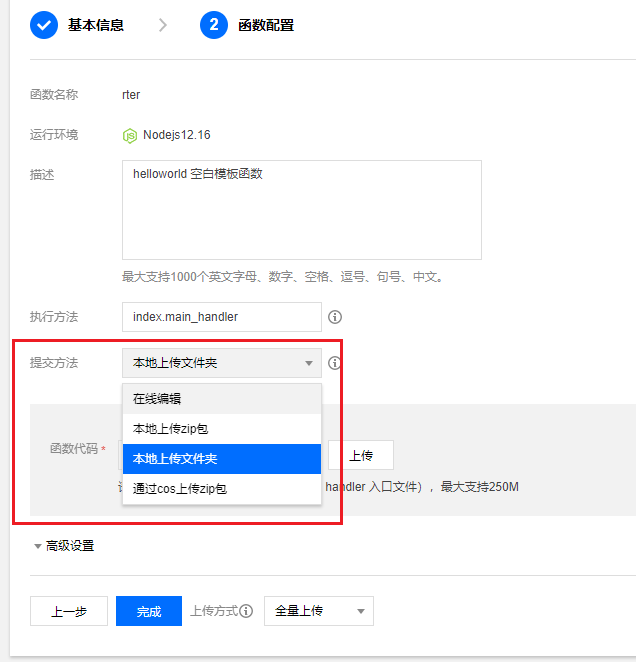Pick 通过cos上传zip包 from the list

point(221,489)
